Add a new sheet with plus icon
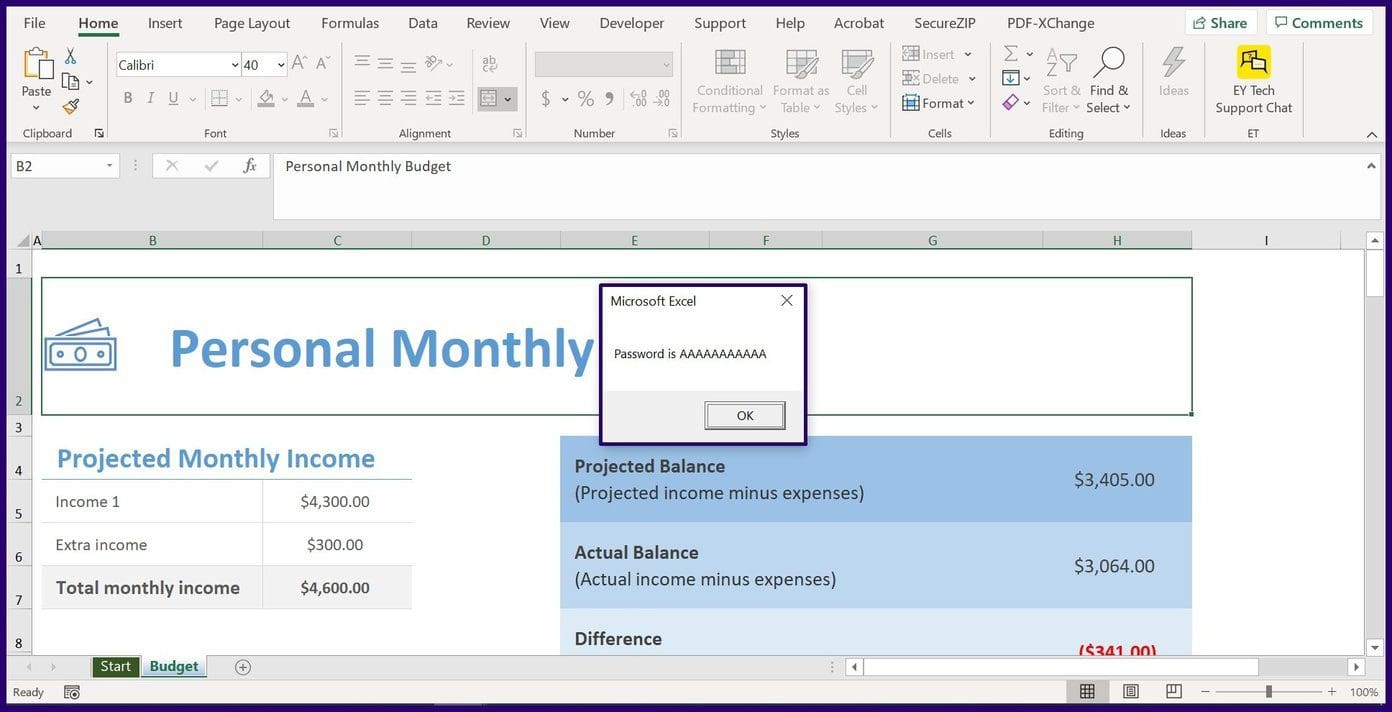The width and height of the screenshot is (1392, 712). coord(242,667)
